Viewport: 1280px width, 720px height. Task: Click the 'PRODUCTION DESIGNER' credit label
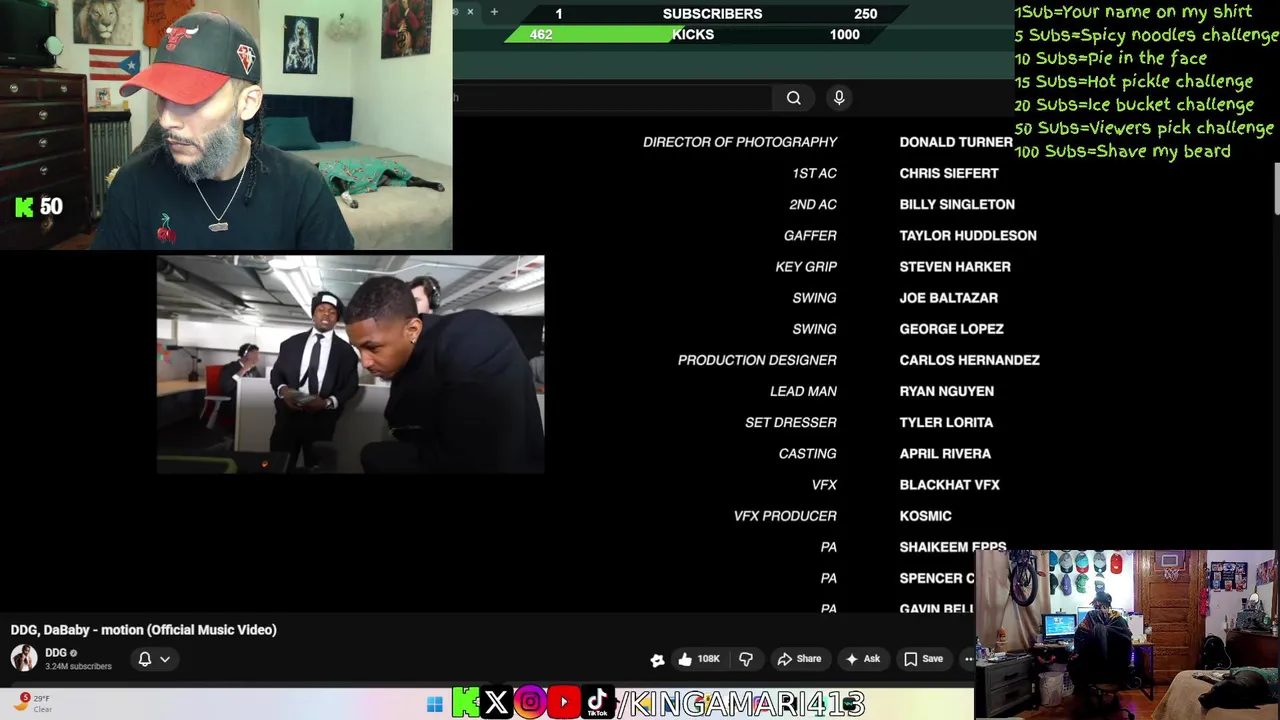(x=757, y=360)
